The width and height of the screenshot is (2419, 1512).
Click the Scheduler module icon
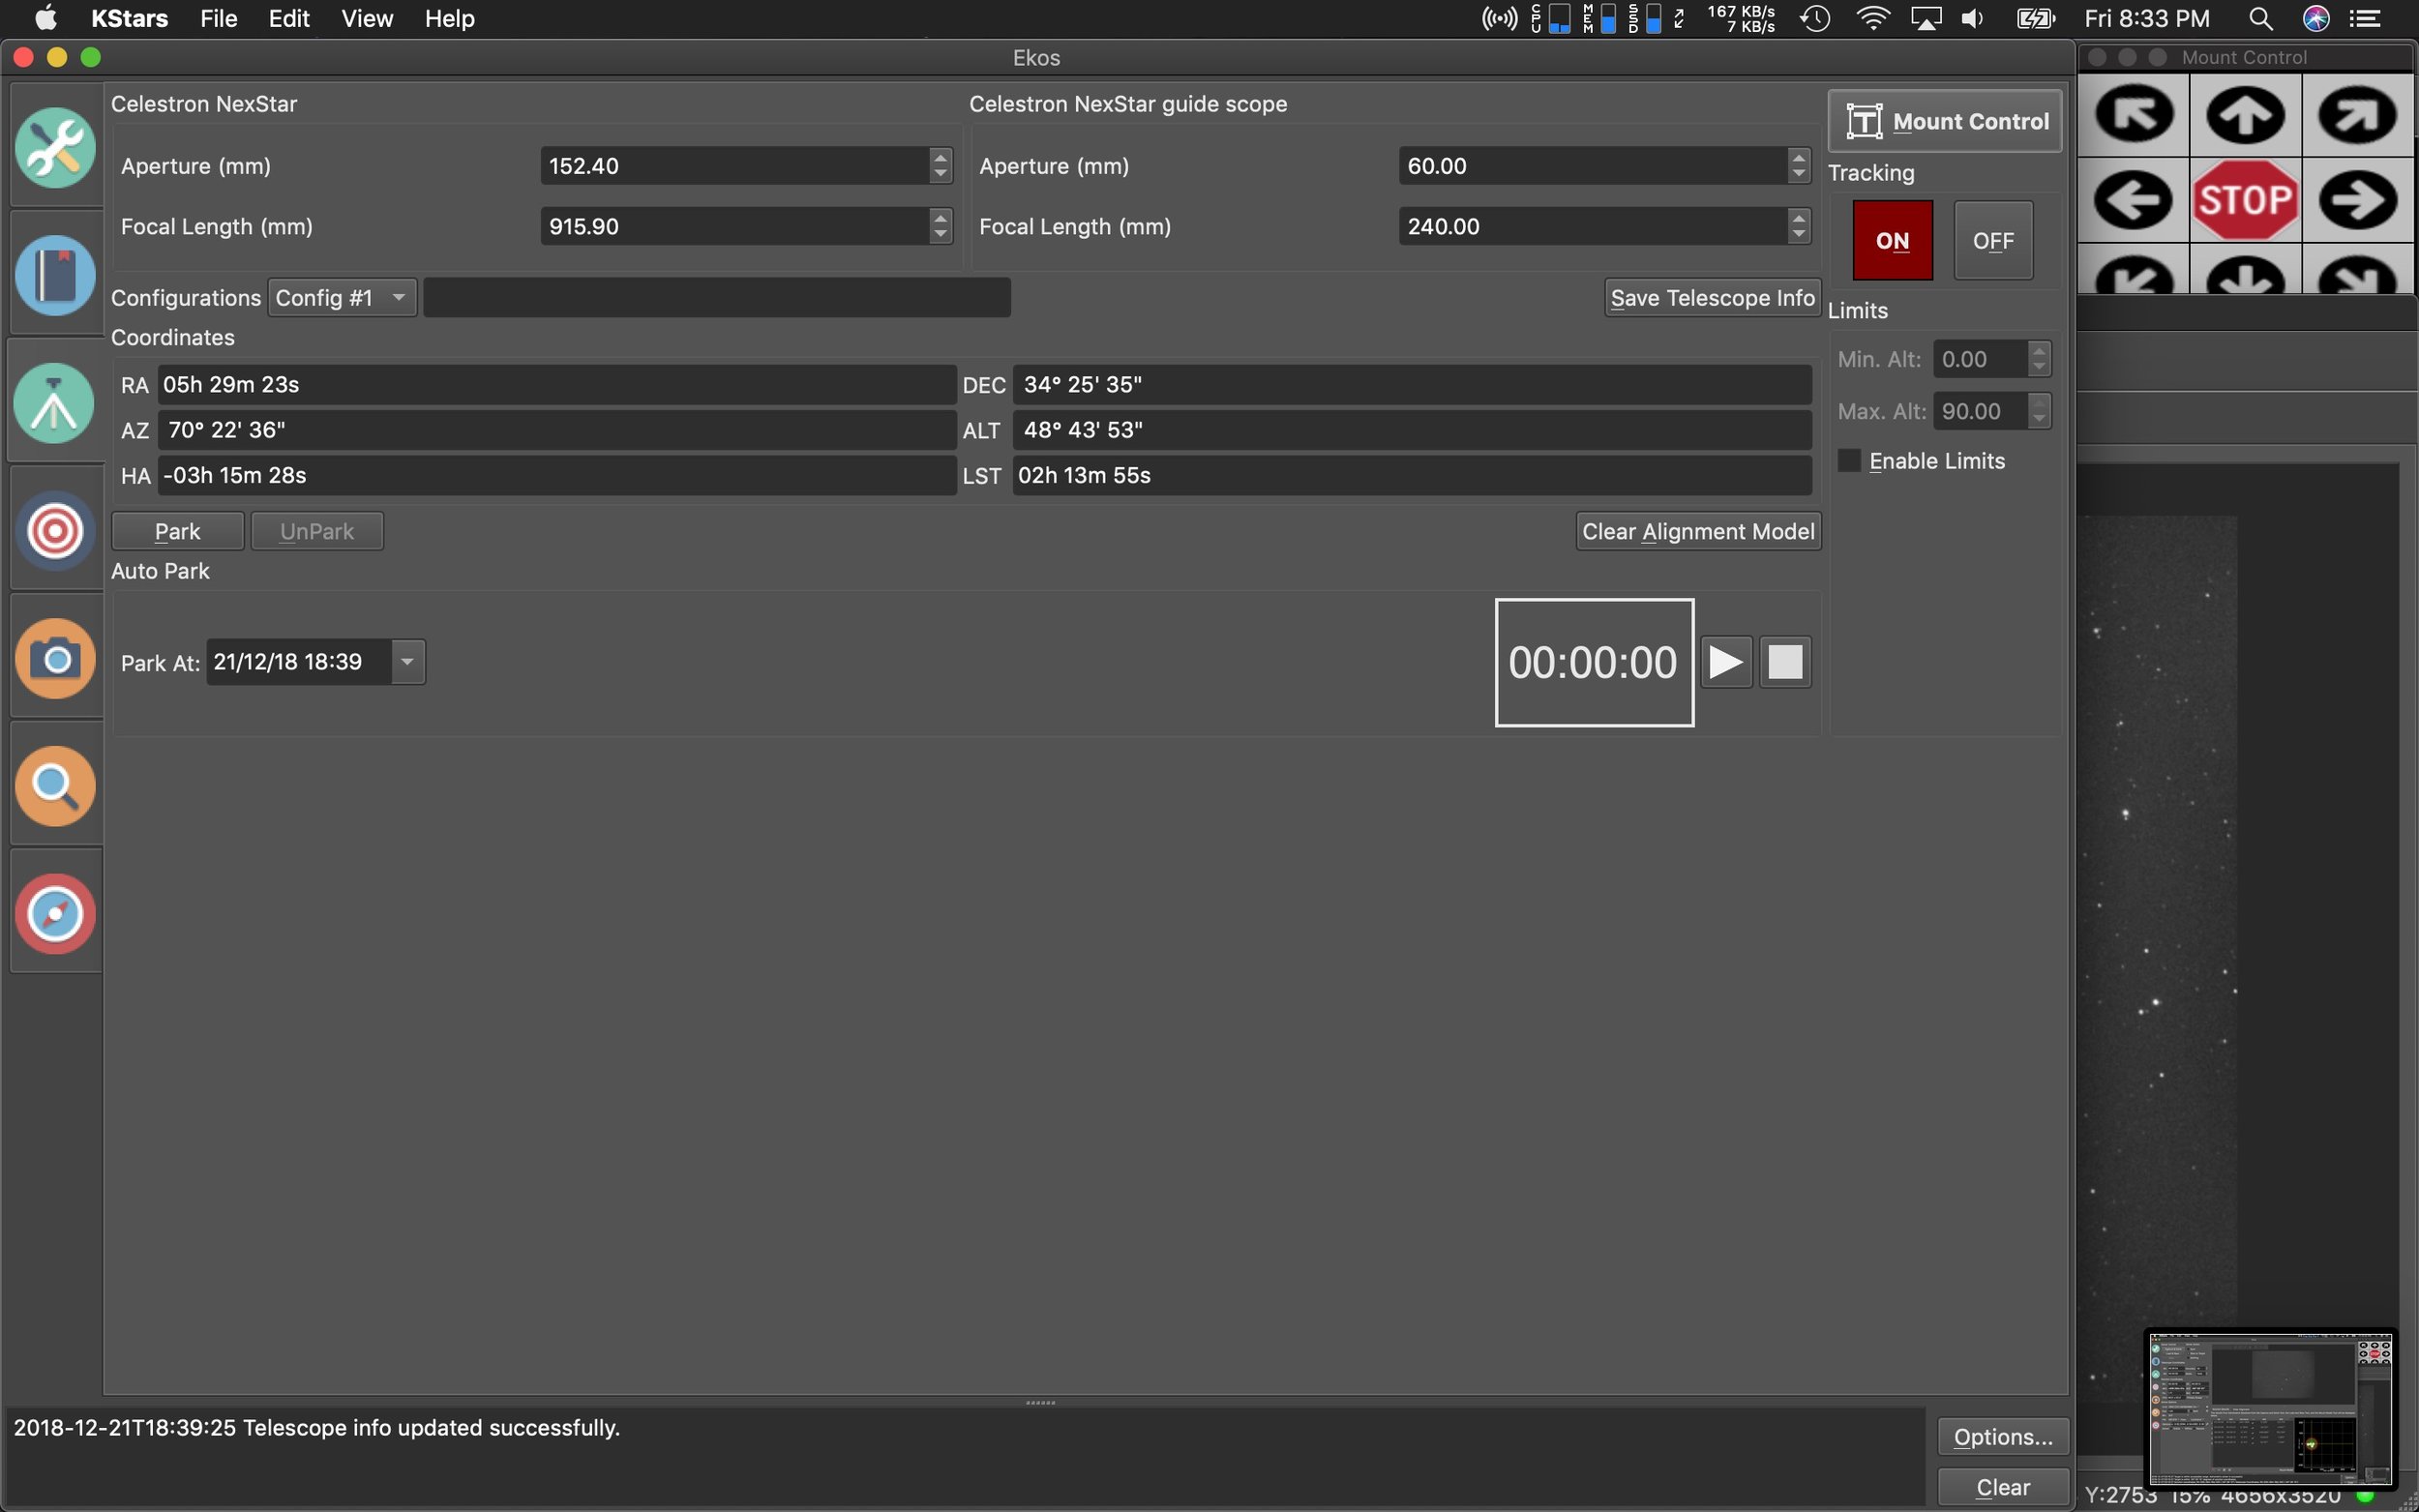[x=54, y=276]
